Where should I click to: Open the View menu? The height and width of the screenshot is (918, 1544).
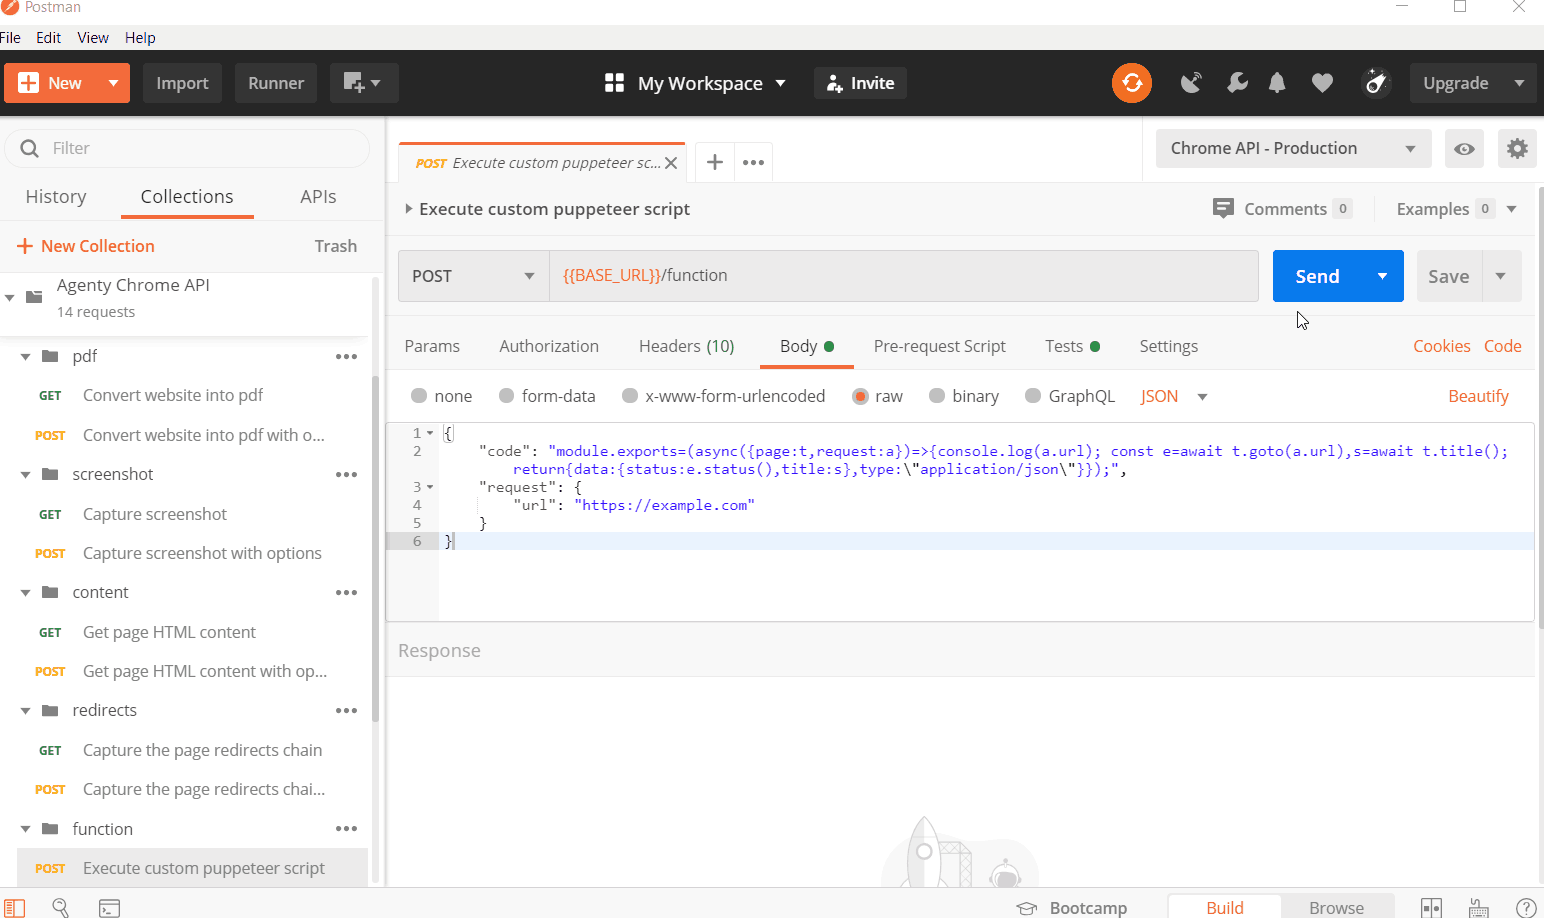(93, 37)
